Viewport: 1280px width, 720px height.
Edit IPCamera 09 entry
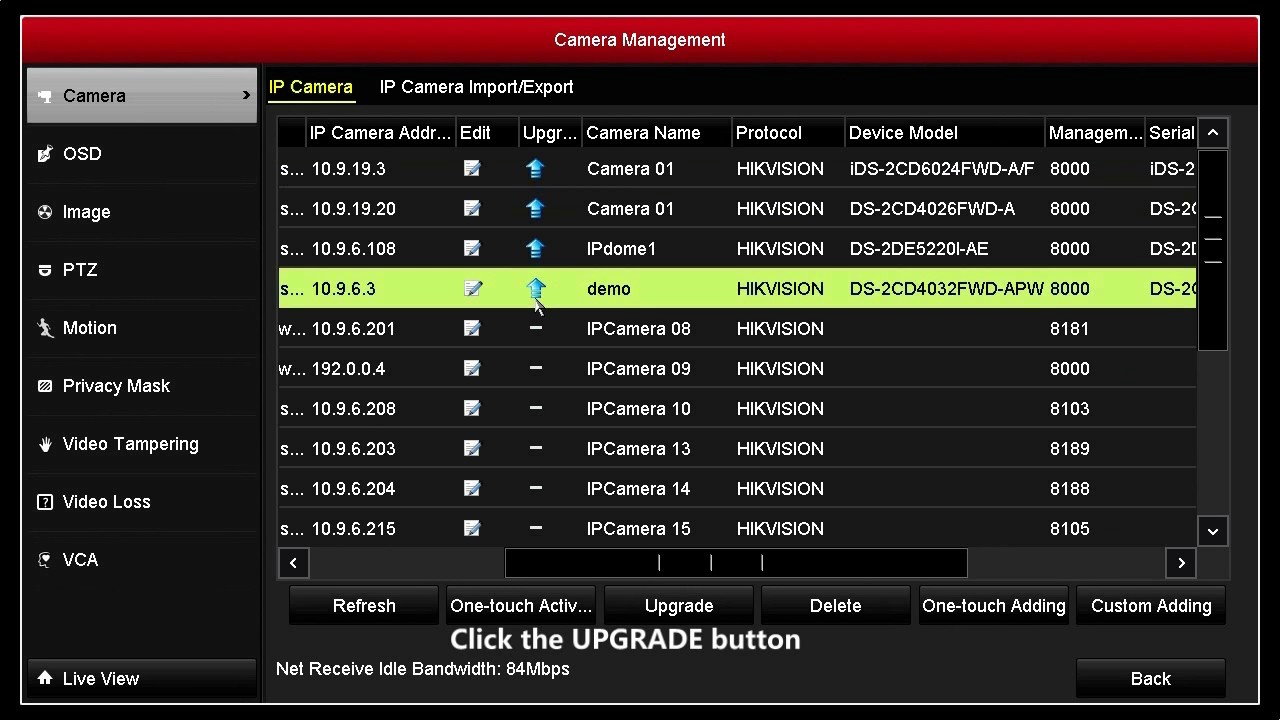(x=472, y=369)
